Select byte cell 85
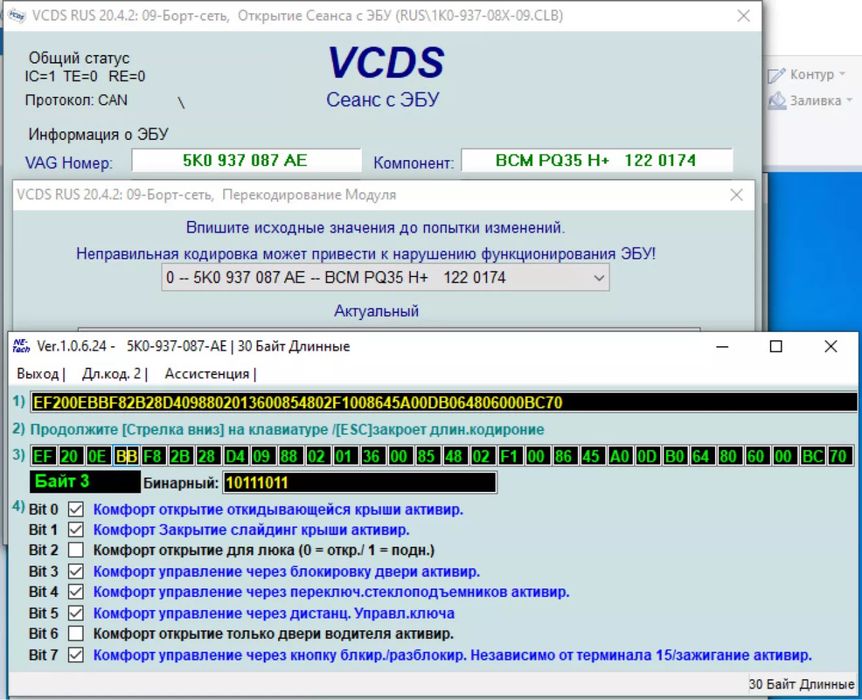Image resolution: width=862 pixels, height=700 pixels. click(x=428, y=456)
